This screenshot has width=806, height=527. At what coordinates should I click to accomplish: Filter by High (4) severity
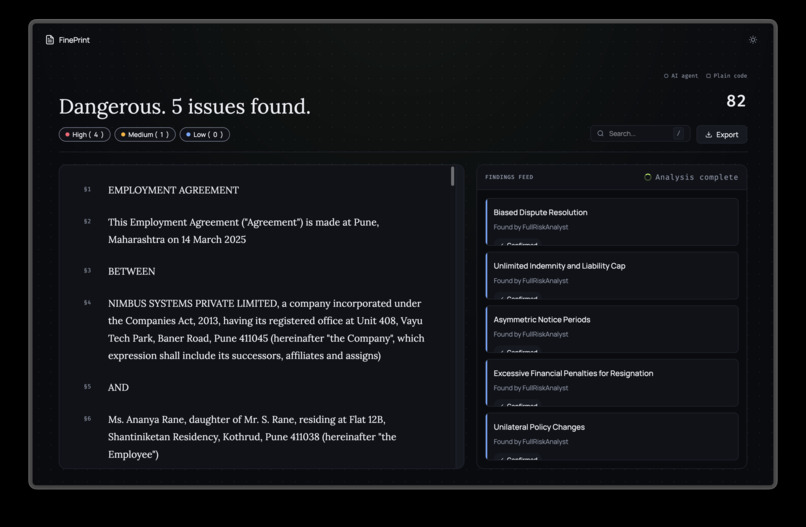point(84,135)
